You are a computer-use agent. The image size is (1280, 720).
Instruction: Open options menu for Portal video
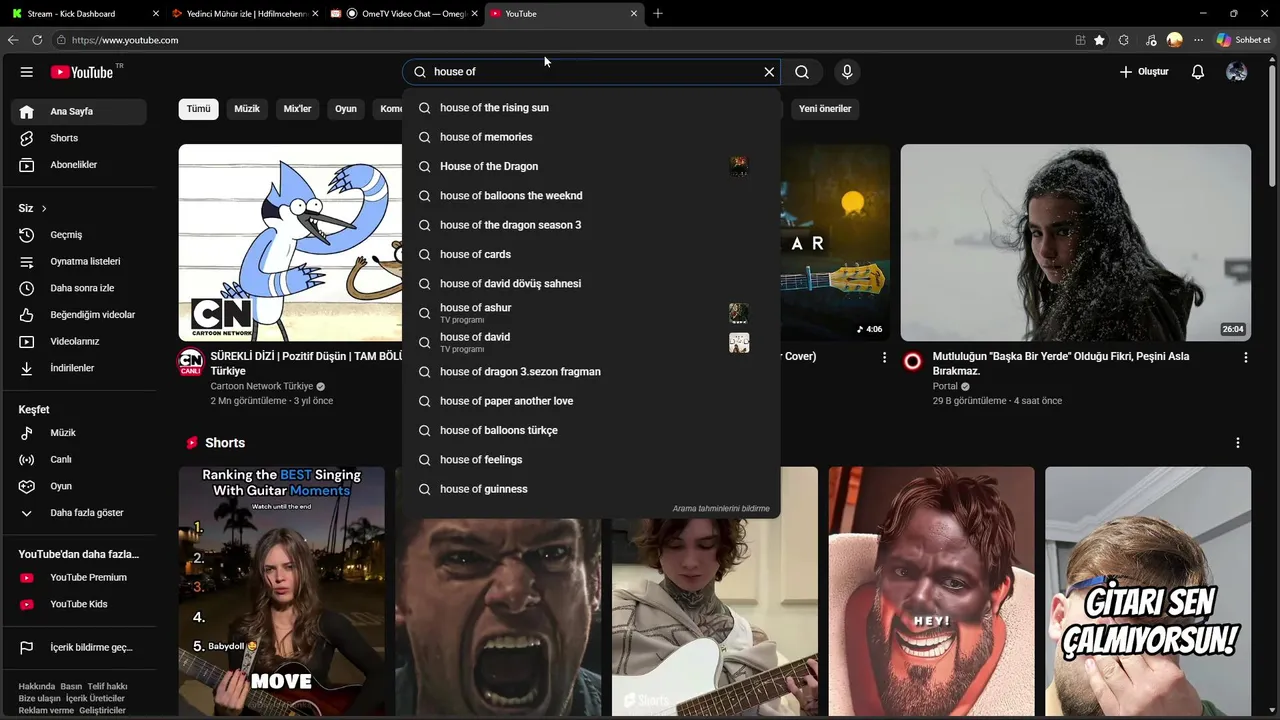[1245, 357]
